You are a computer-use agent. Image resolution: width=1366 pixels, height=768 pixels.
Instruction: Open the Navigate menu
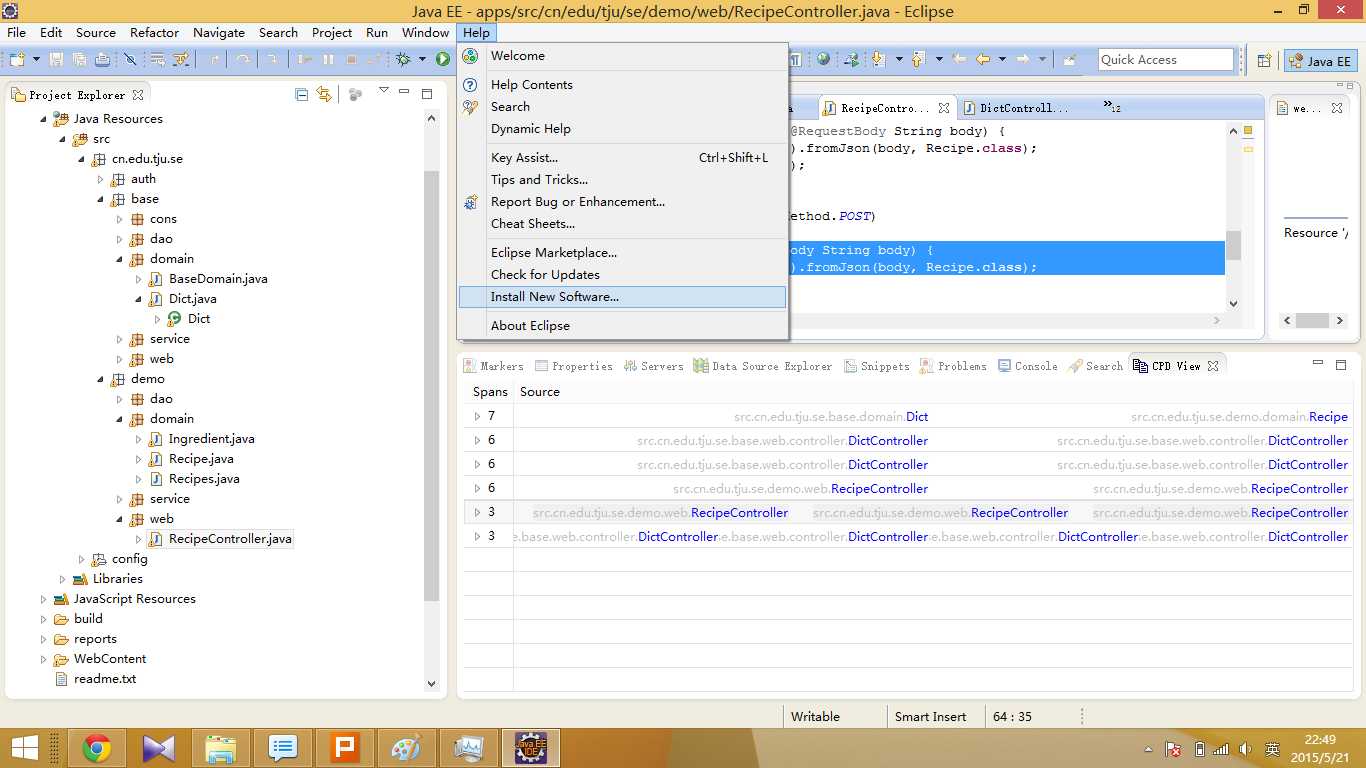coord(219,32)
